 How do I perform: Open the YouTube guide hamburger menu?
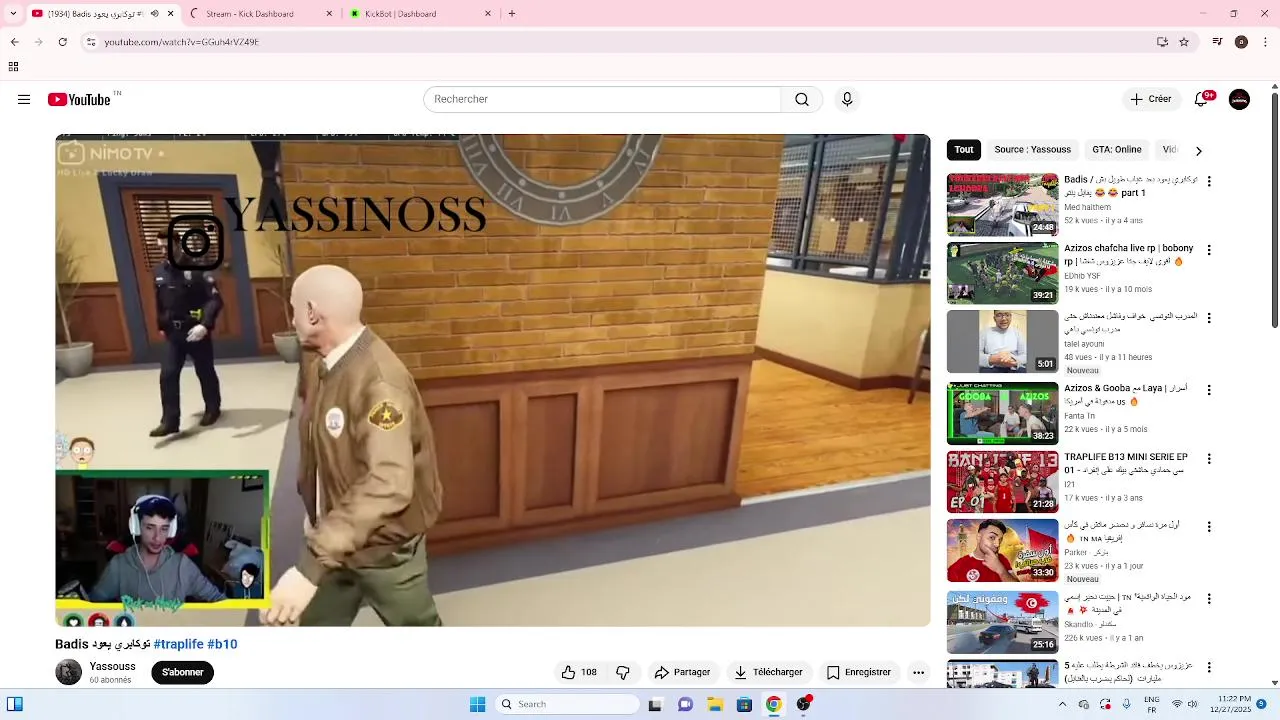[x=24, y=99]
